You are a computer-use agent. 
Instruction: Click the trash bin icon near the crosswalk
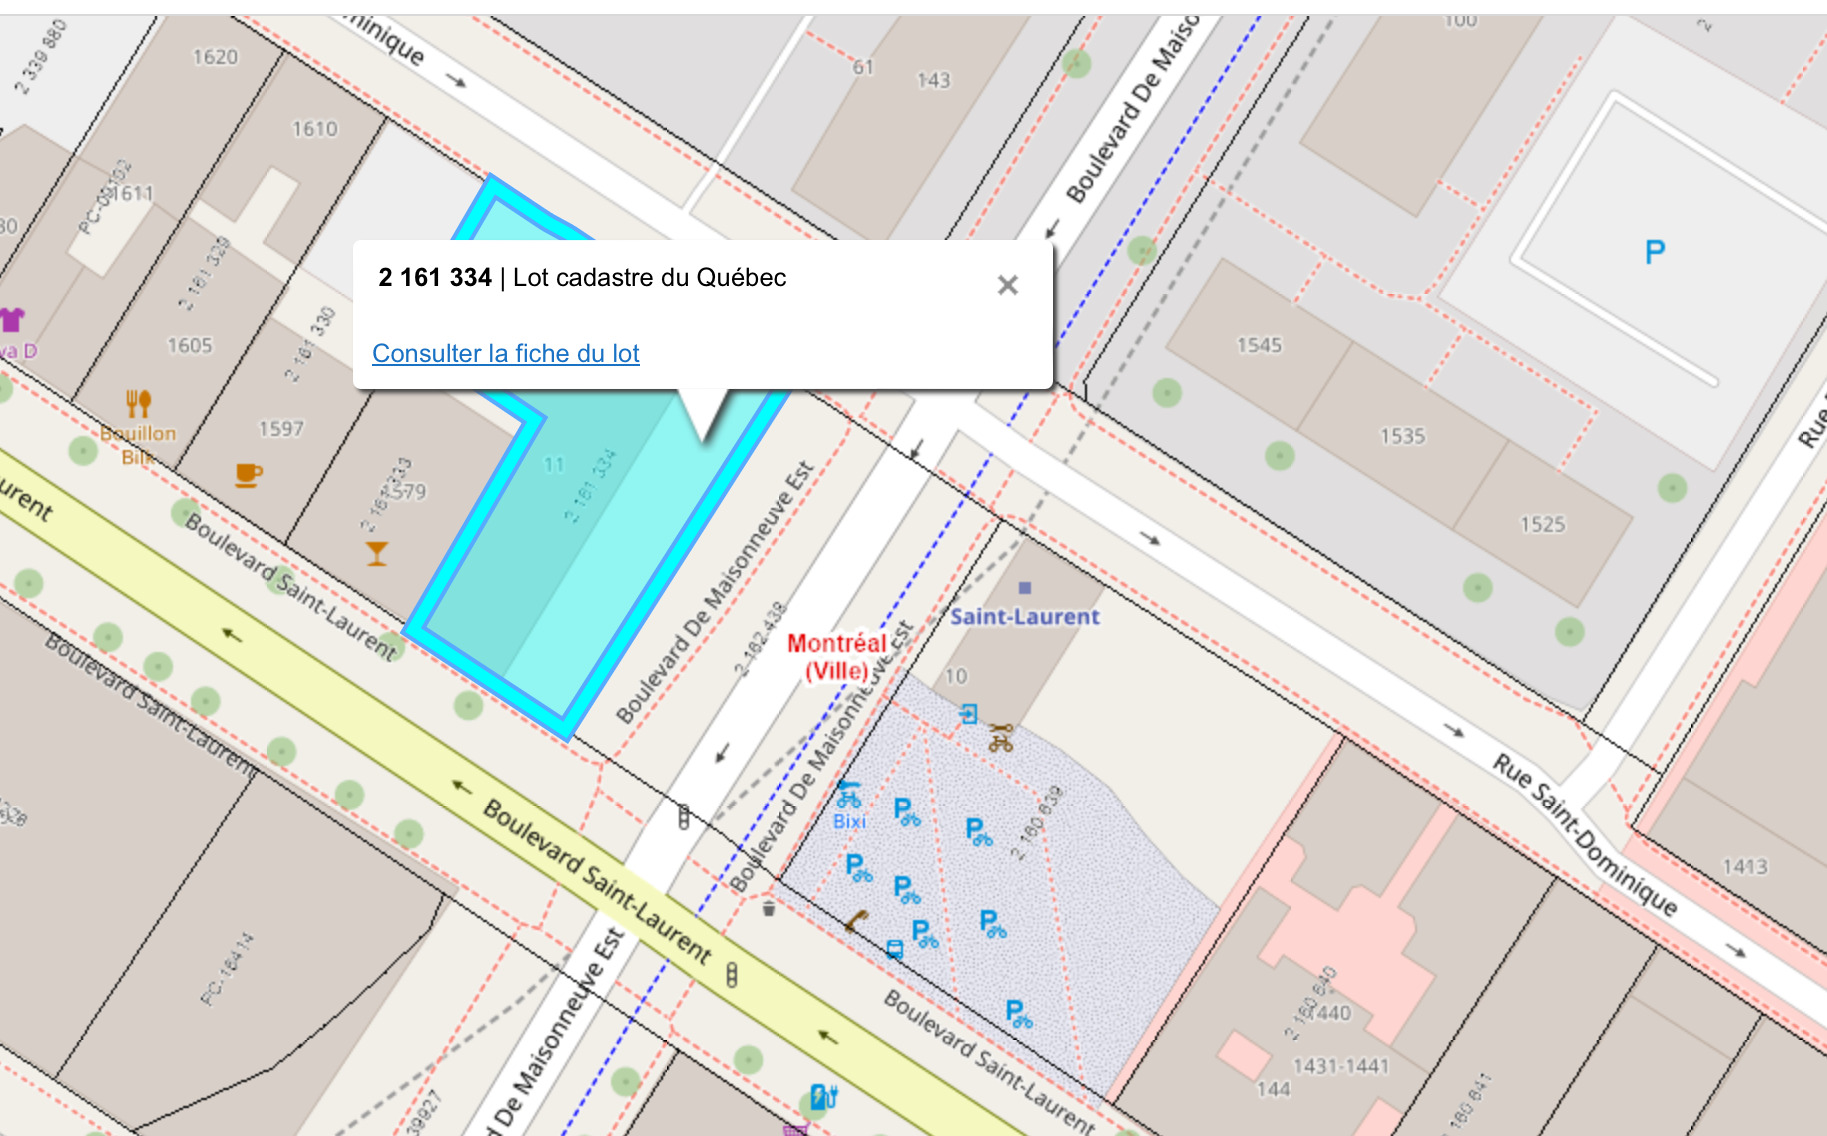click(768, 908)
